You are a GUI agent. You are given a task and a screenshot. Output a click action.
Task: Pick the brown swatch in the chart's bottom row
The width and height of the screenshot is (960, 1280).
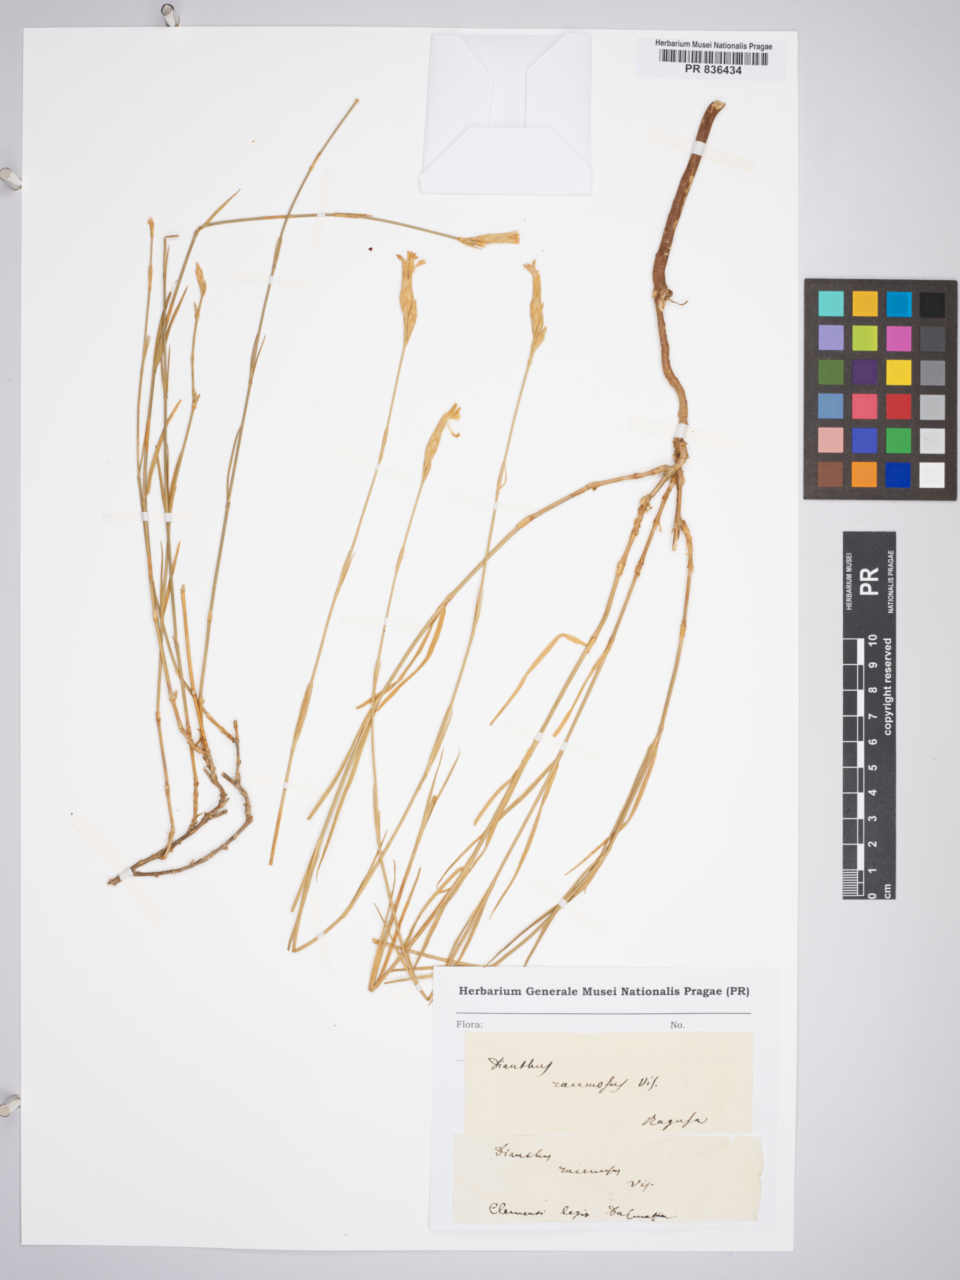point(831,474)
